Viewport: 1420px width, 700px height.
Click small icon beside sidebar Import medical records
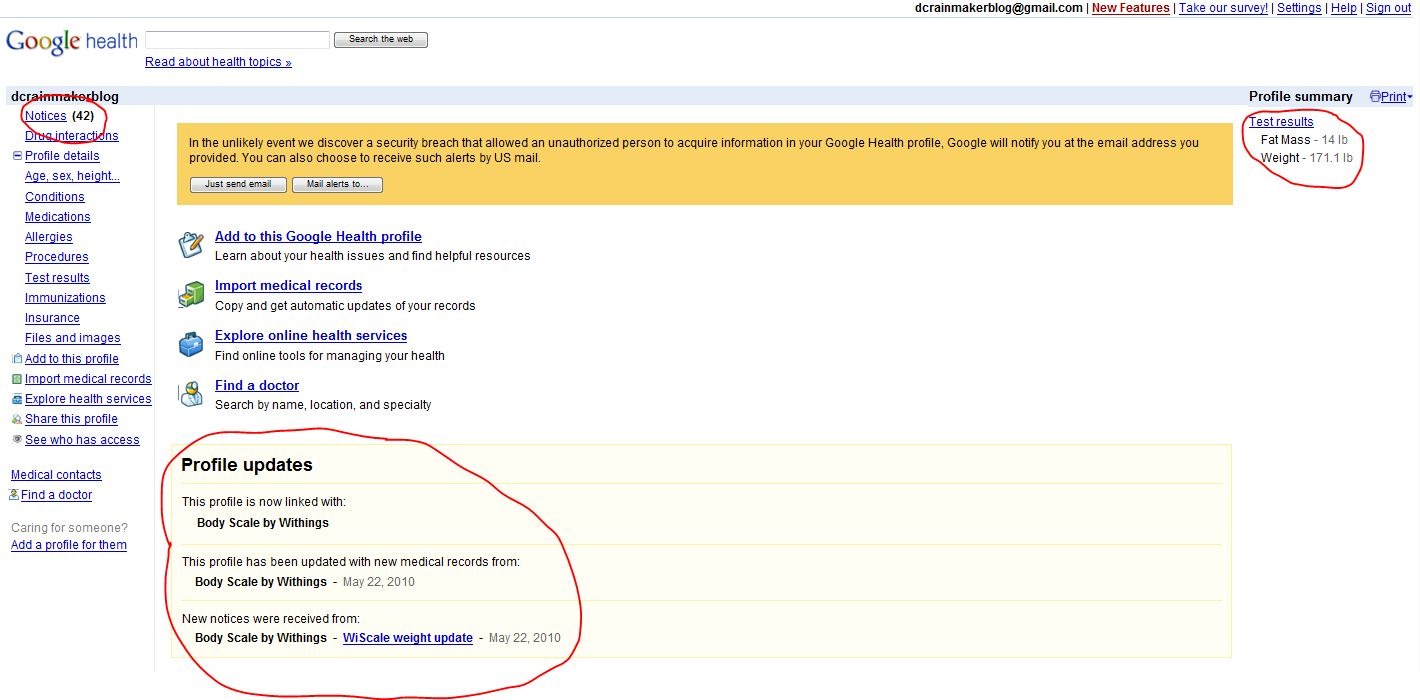[16, 379]
